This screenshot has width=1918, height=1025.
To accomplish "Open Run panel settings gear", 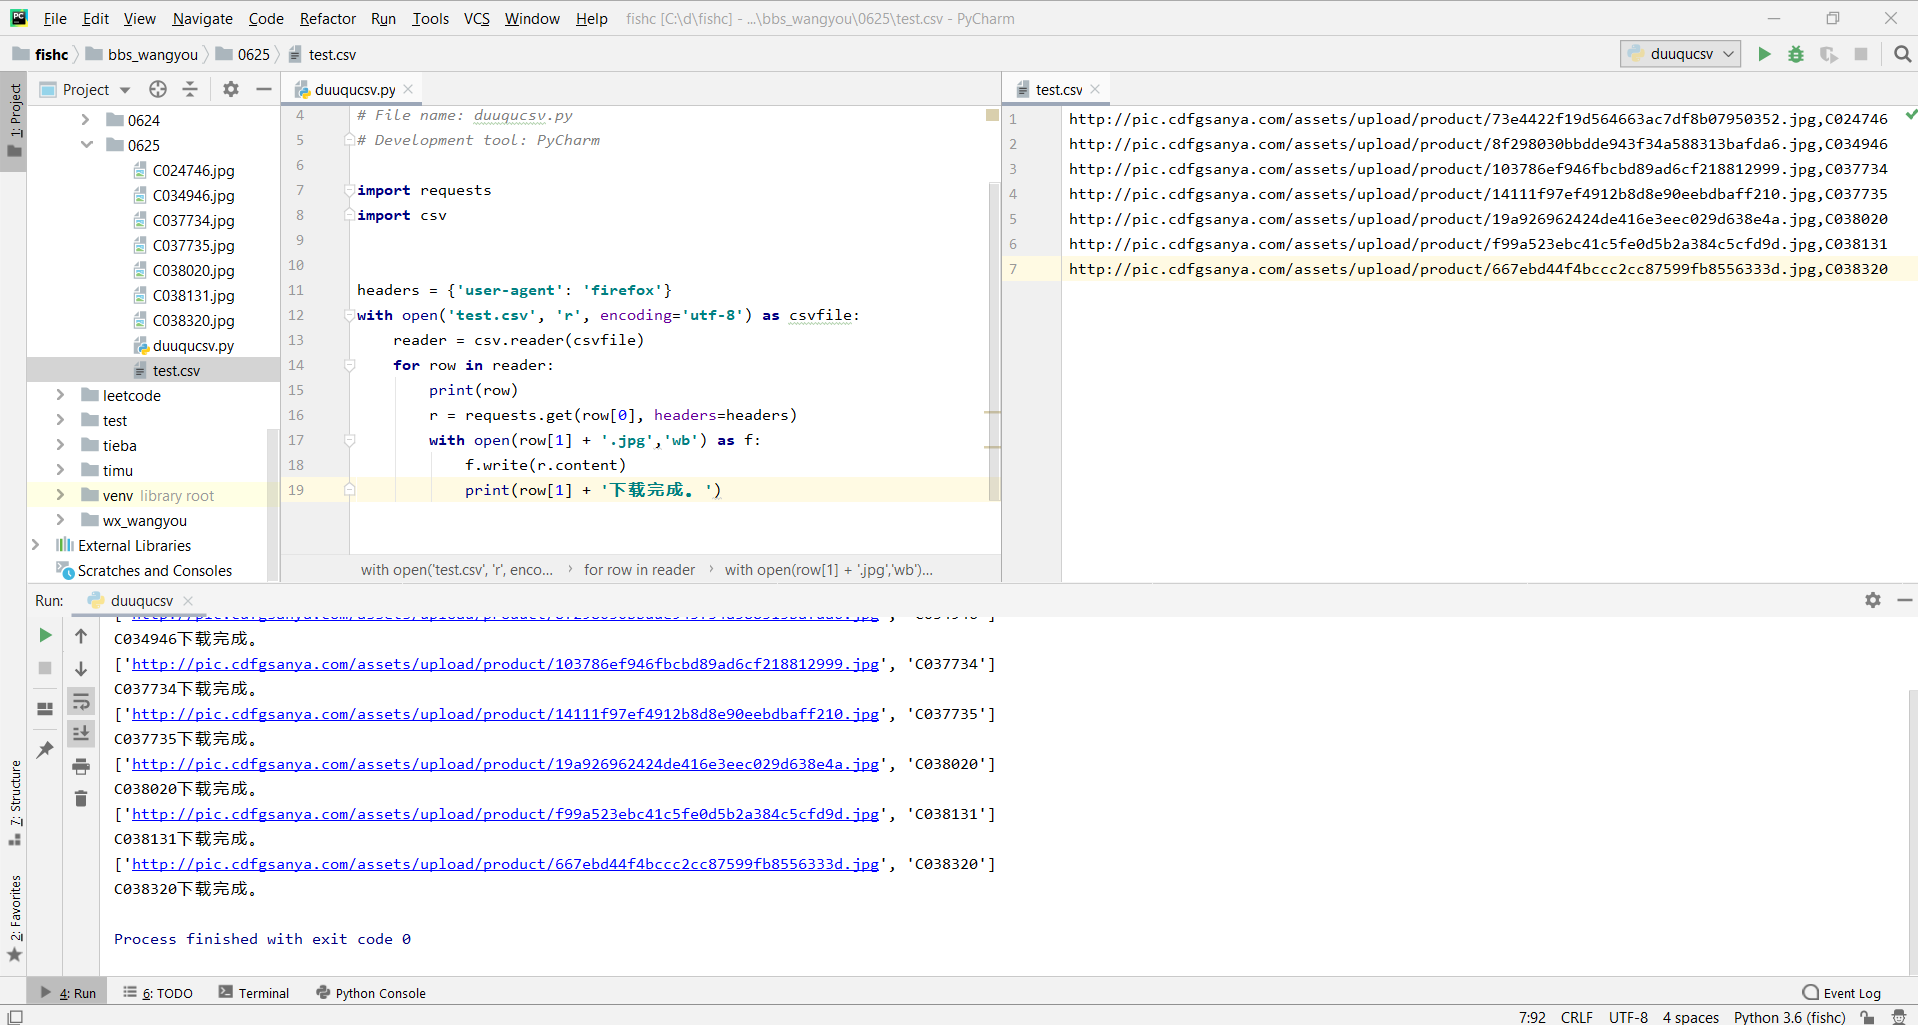I will (1873, 600).
